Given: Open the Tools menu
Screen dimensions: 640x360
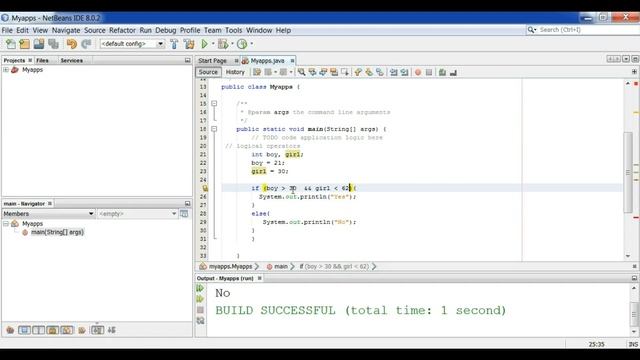Looking at the screenshot, I should 233,30.
